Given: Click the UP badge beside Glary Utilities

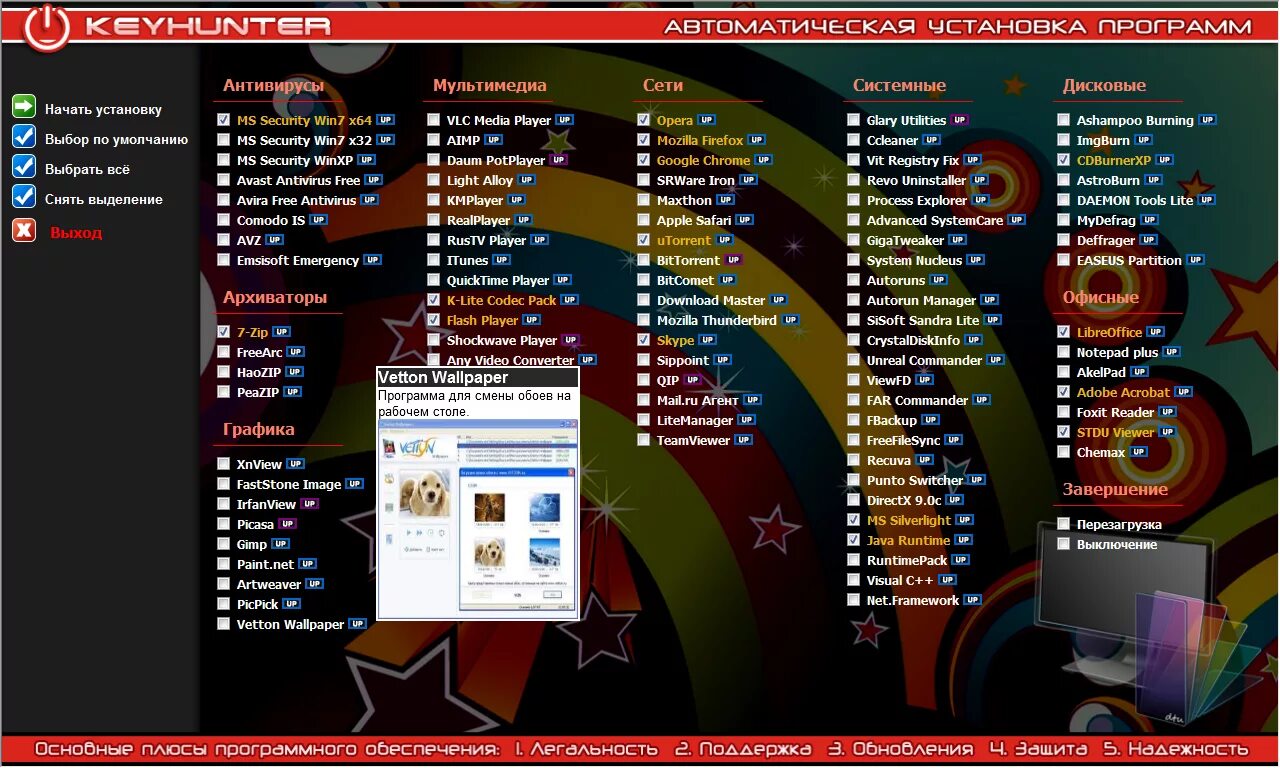Looking at the screenshot, I should (x=959, y=120).
